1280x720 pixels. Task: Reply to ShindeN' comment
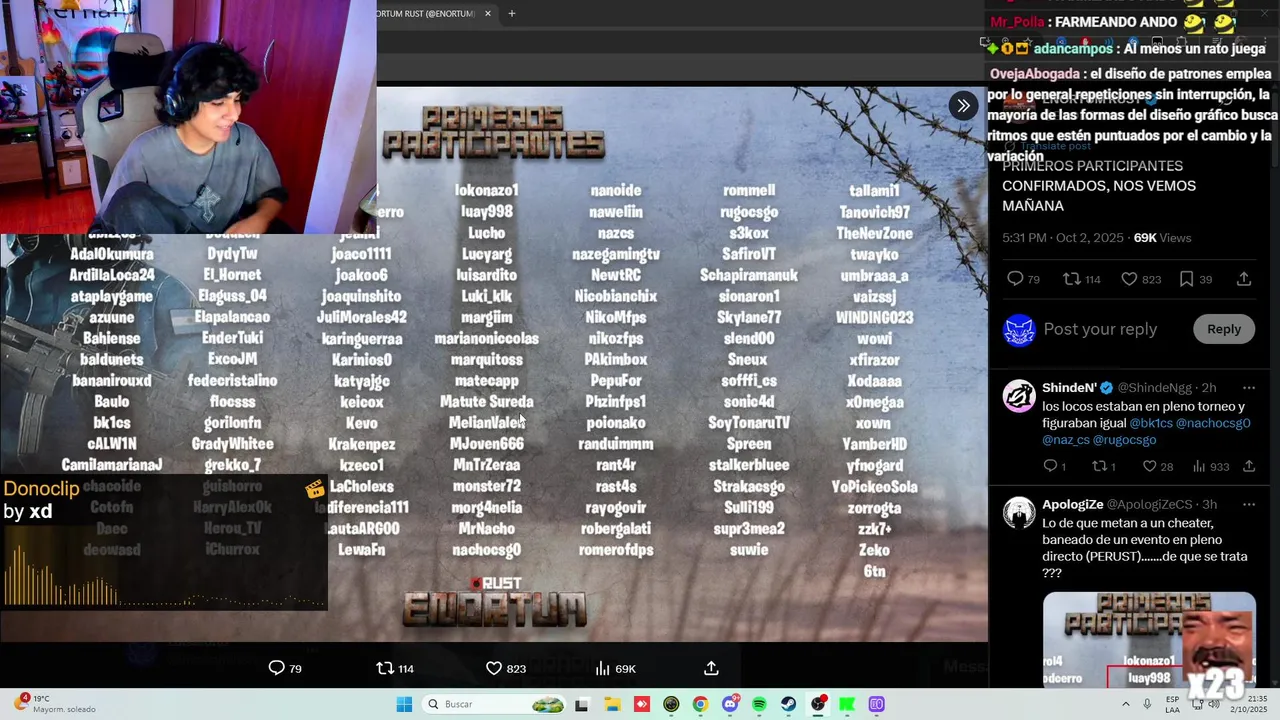pyautogui.click(x=1054, y=466)
